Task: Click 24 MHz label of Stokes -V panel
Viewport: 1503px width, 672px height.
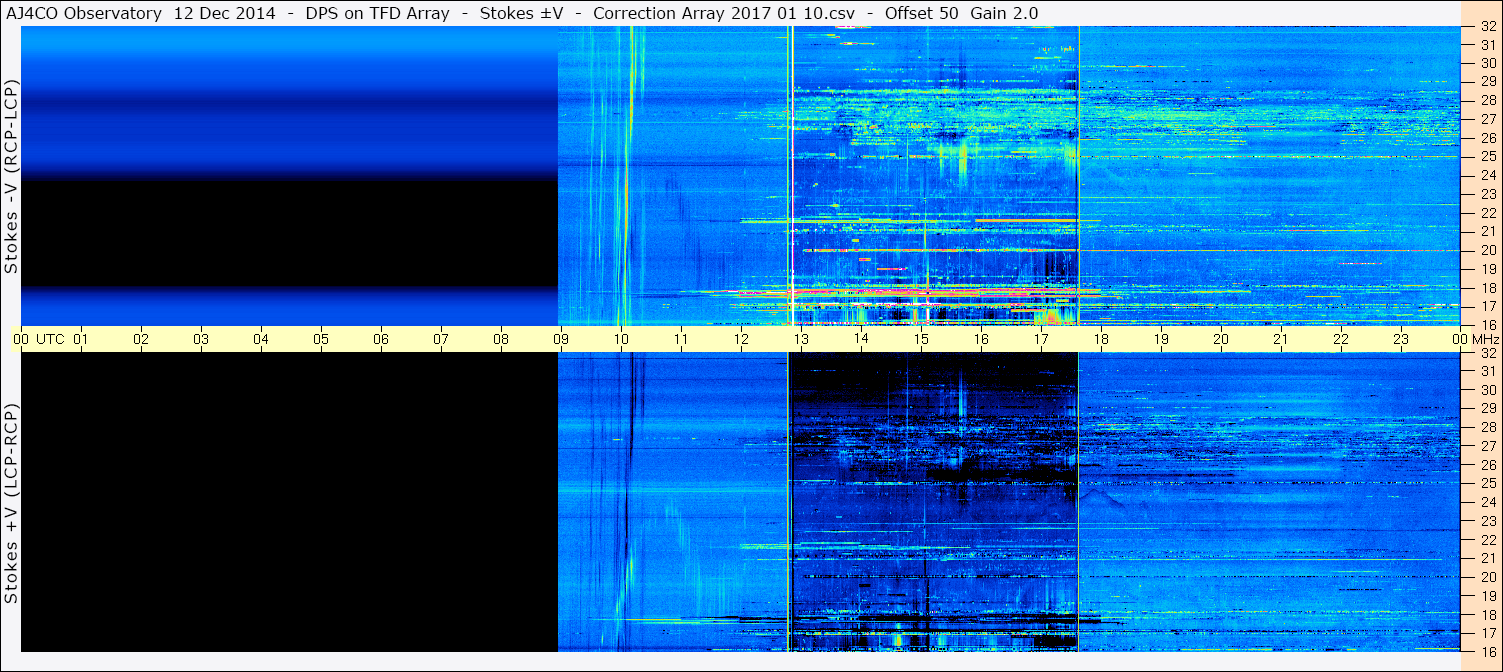Action: (x=1488, y=175)
